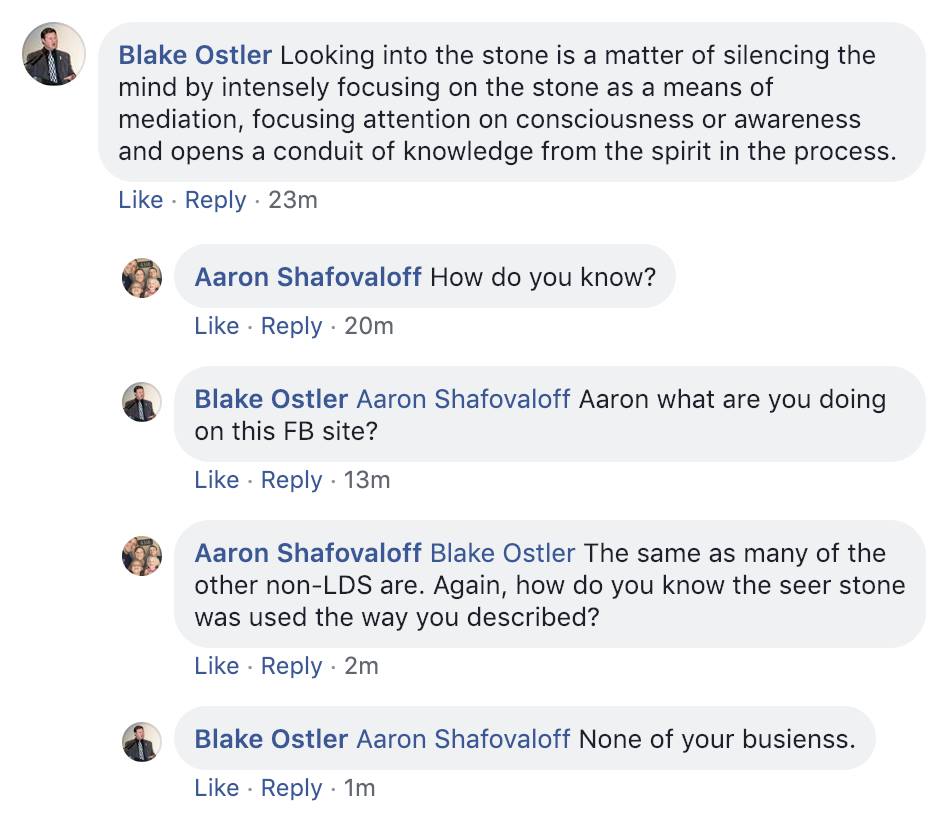Image resolution: width=946 pixels, height=828 pixels.
Task: Reply to the top comment posted 23m ago
Action: tap(215, 200)
